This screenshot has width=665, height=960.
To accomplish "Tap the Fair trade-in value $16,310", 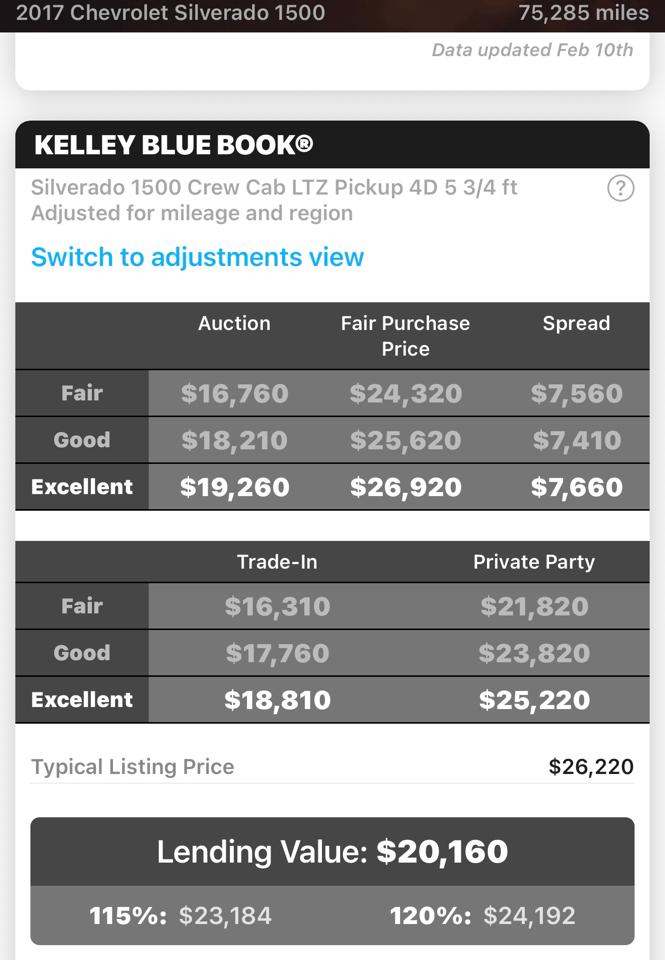I will (x=277, y=606).
